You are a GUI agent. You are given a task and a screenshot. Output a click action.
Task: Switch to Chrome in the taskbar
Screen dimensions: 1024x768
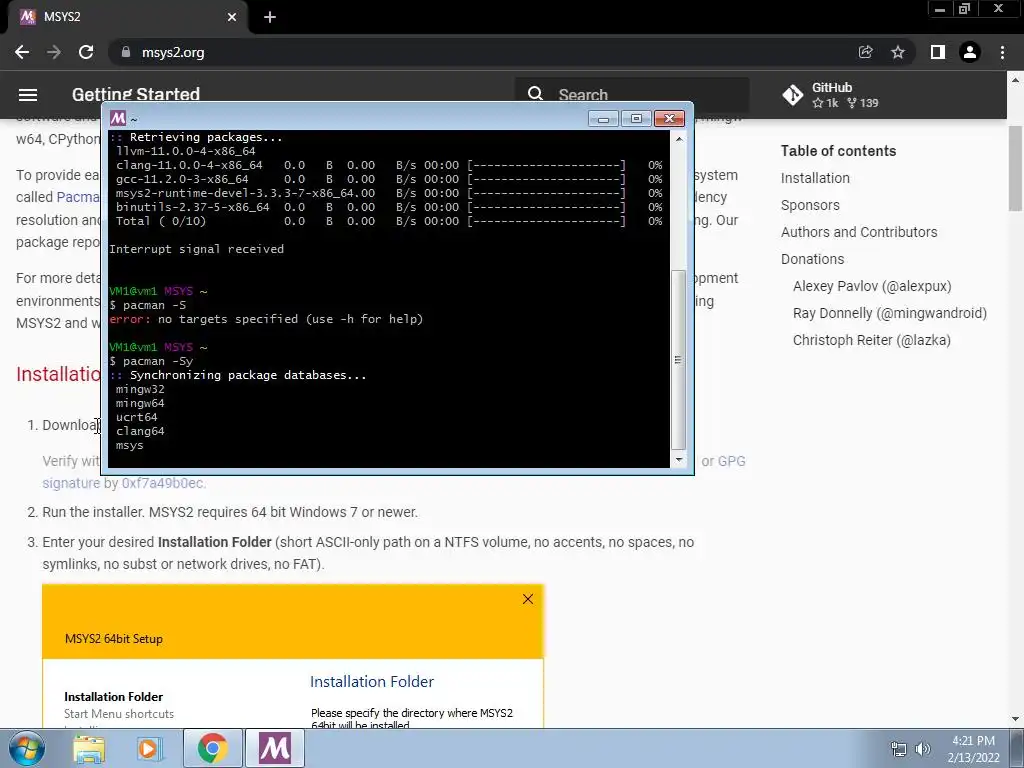212,748
